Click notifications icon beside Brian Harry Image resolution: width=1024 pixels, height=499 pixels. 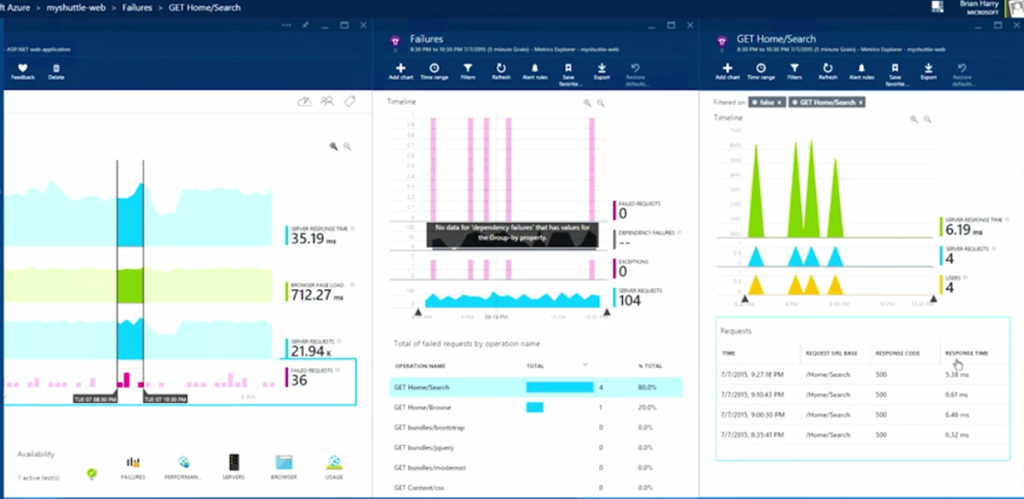click(x=938, y=7)
